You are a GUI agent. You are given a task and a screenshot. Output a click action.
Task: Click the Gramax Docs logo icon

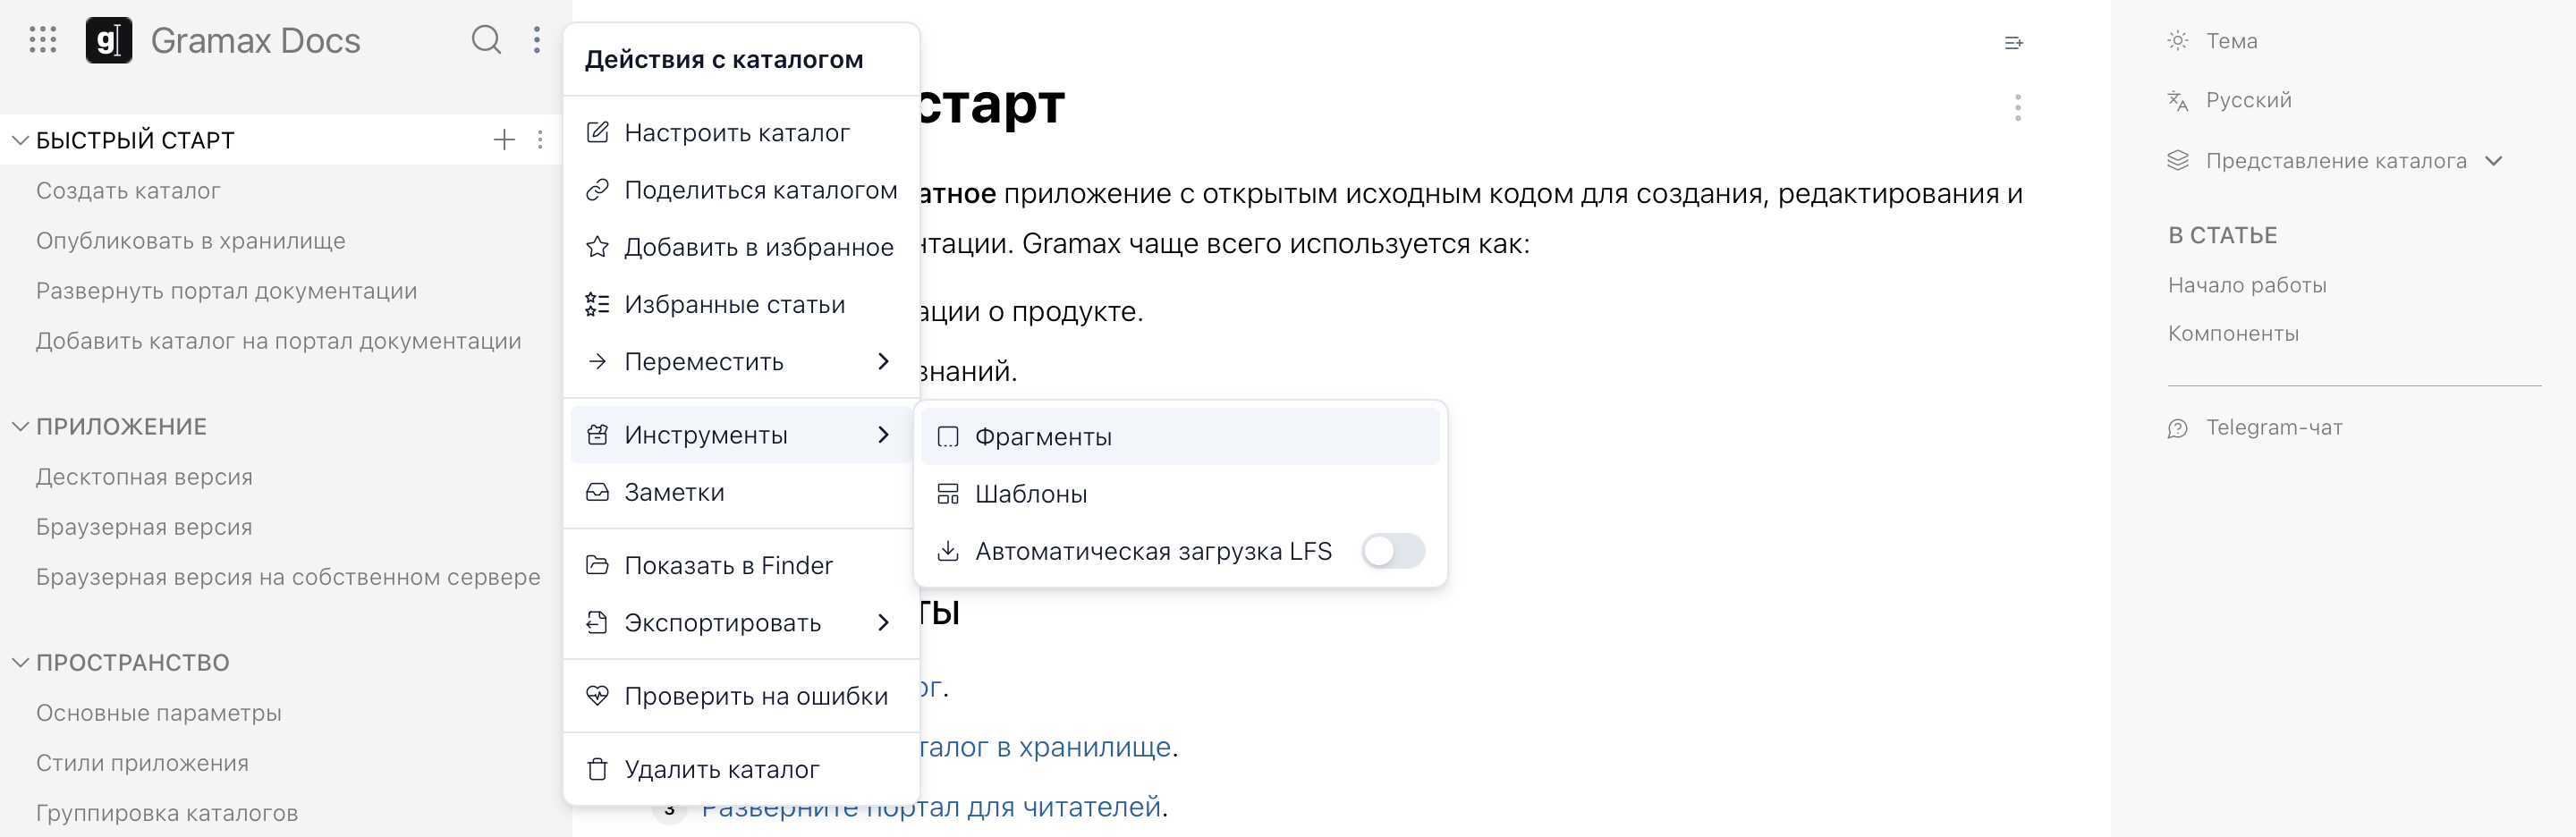109,40
